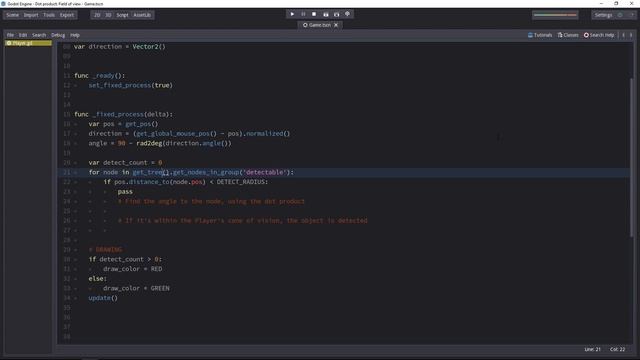Click the DETECT_RADIUS condition line
The width and height of the screenshot is (640, 360).
click(185, 182)
